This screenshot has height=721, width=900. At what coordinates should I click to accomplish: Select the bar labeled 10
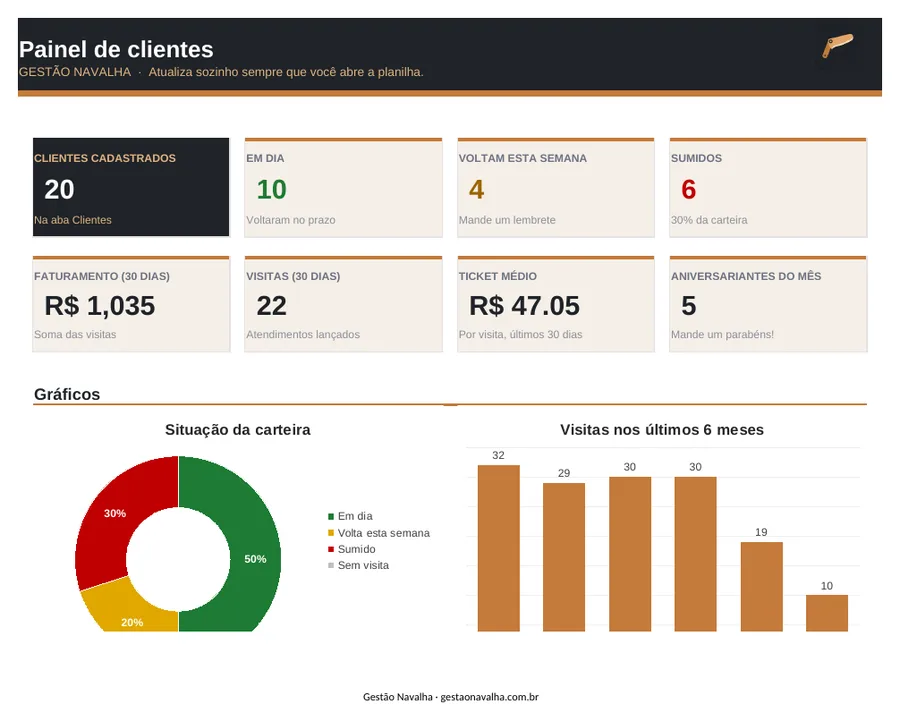click(827, 613)
